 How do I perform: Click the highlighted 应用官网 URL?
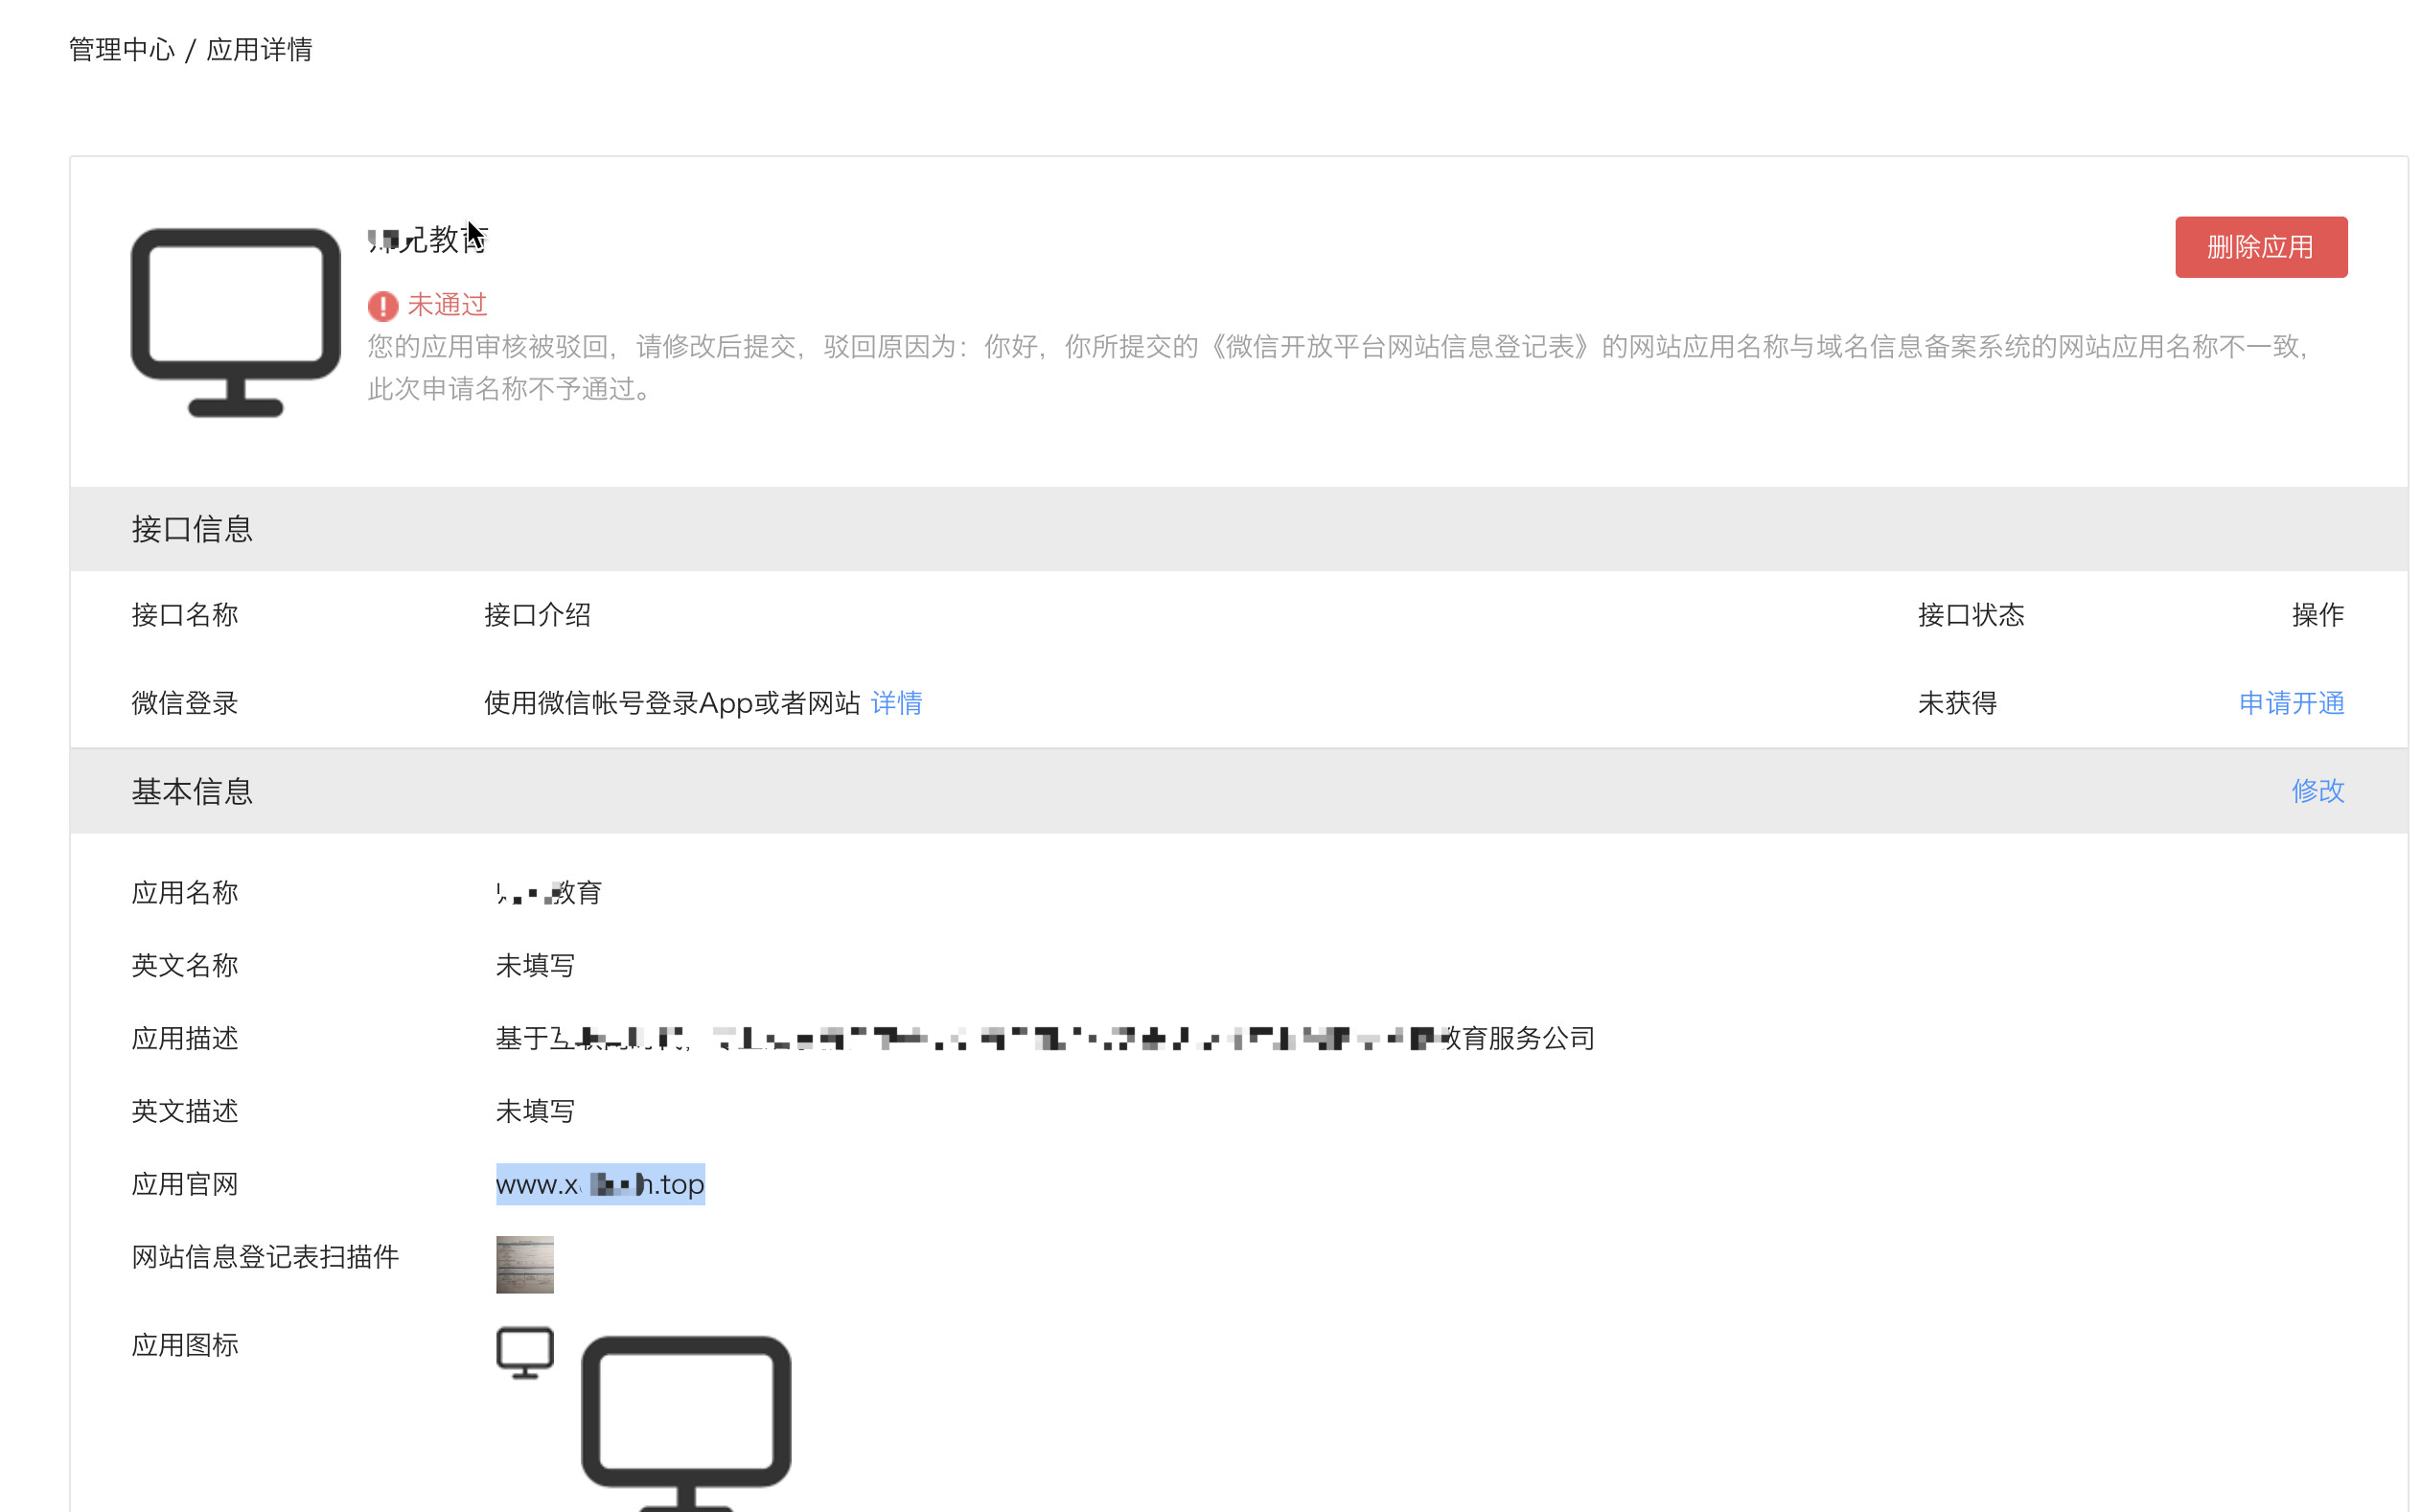600,1184
